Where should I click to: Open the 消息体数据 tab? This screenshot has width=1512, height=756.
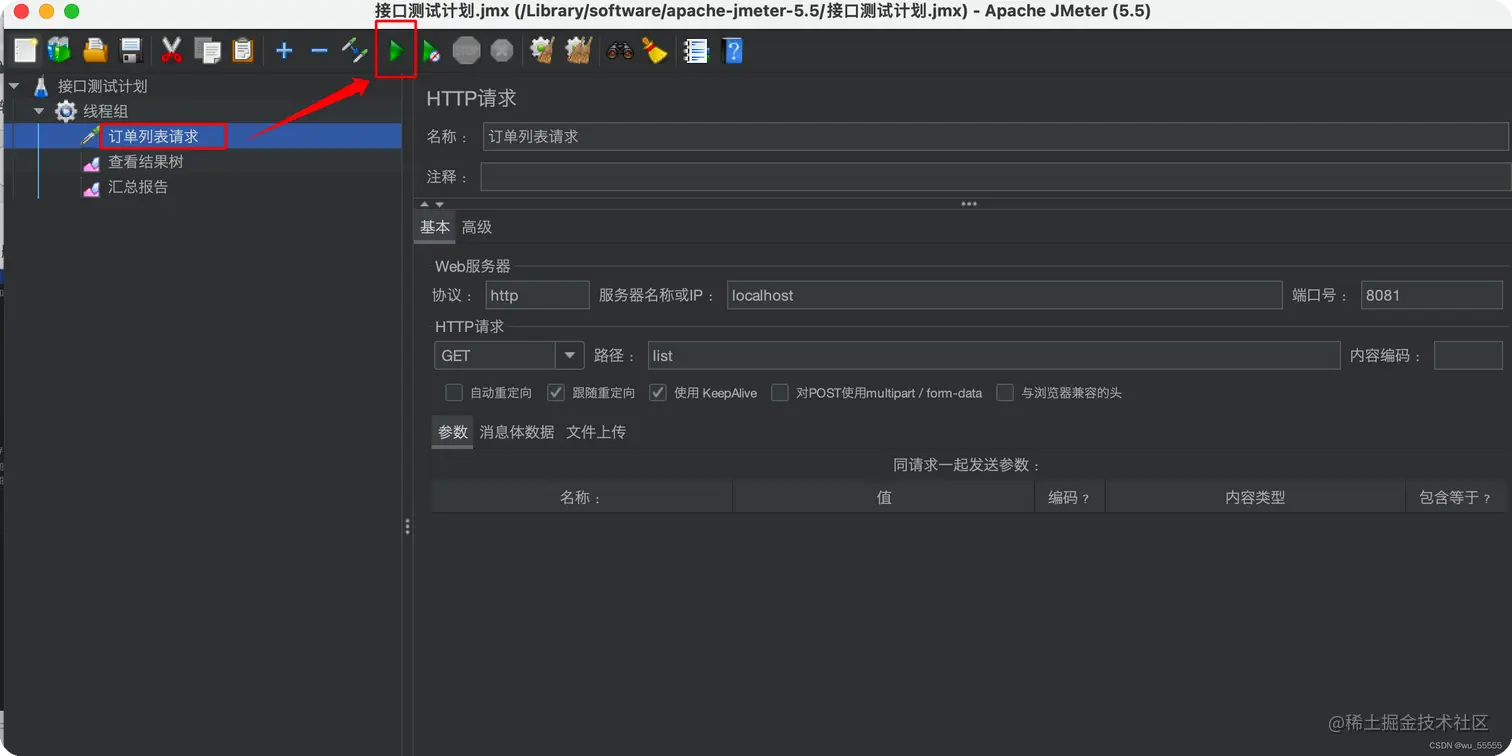click(515, 431)
